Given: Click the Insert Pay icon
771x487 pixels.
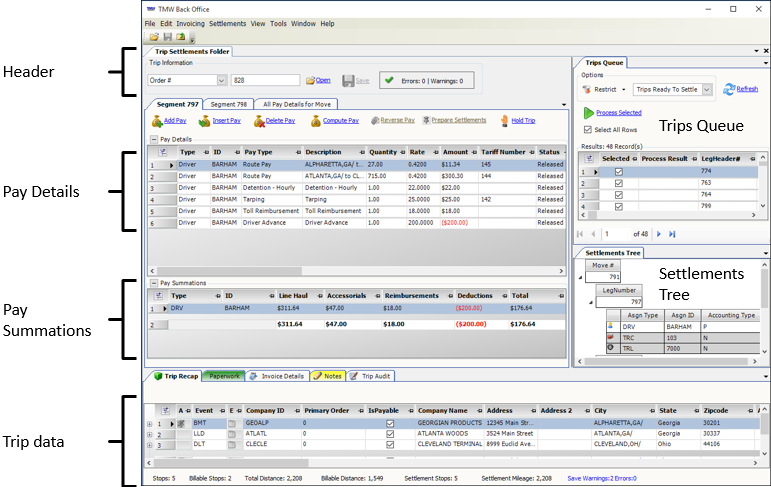Looking at the screenshot, I should [205, 121].
